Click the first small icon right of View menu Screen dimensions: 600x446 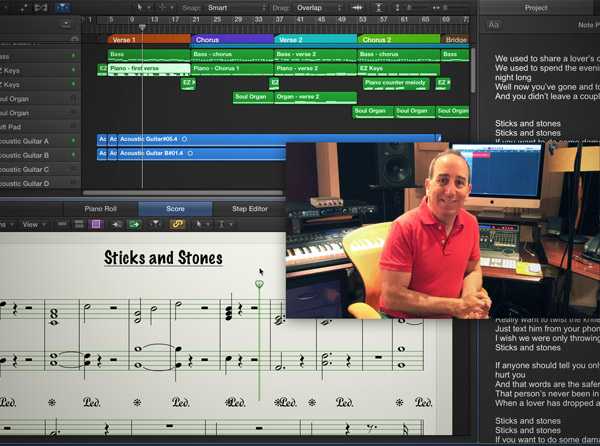62,224
